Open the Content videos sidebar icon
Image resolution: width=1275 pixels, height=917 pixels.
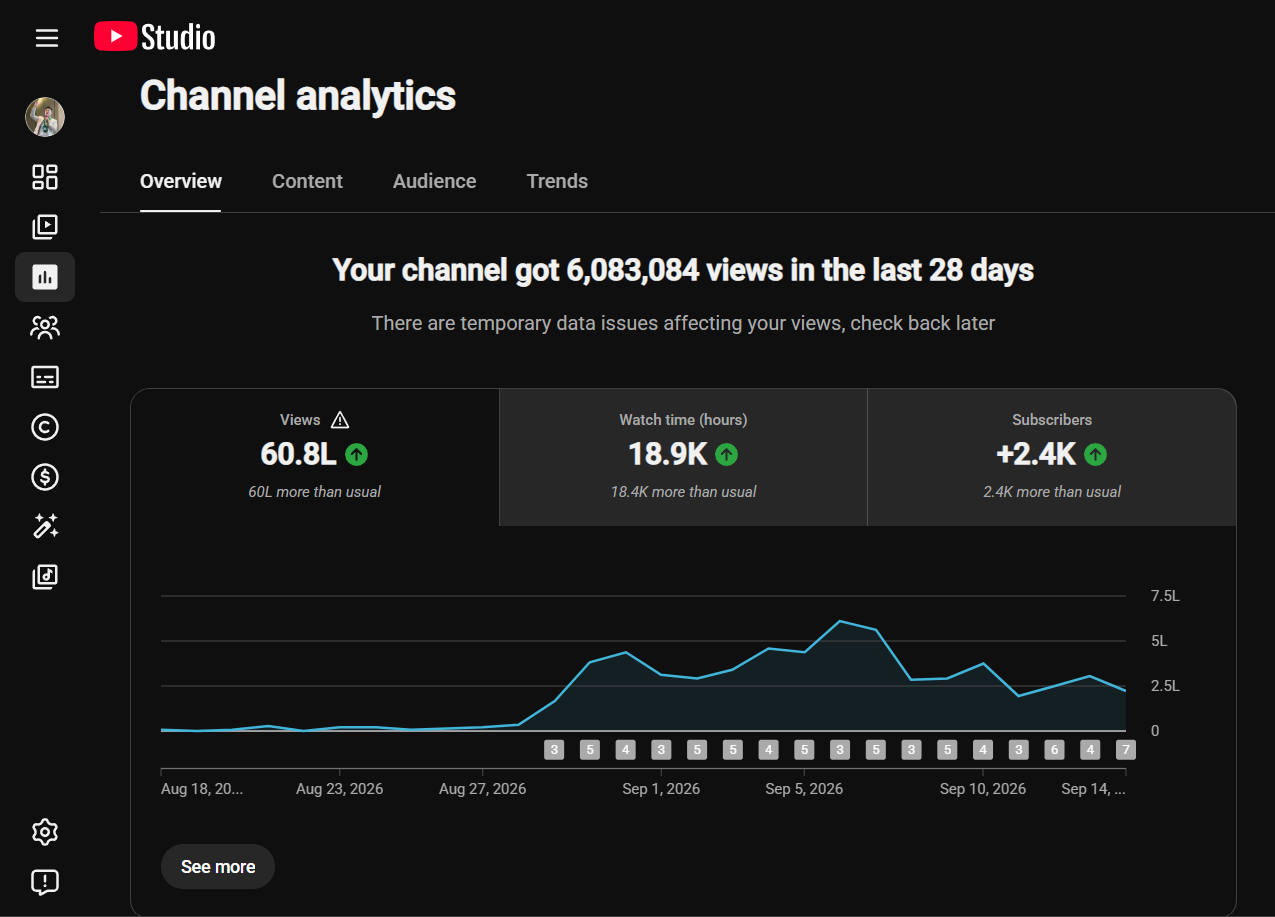(x=45, y=227)
